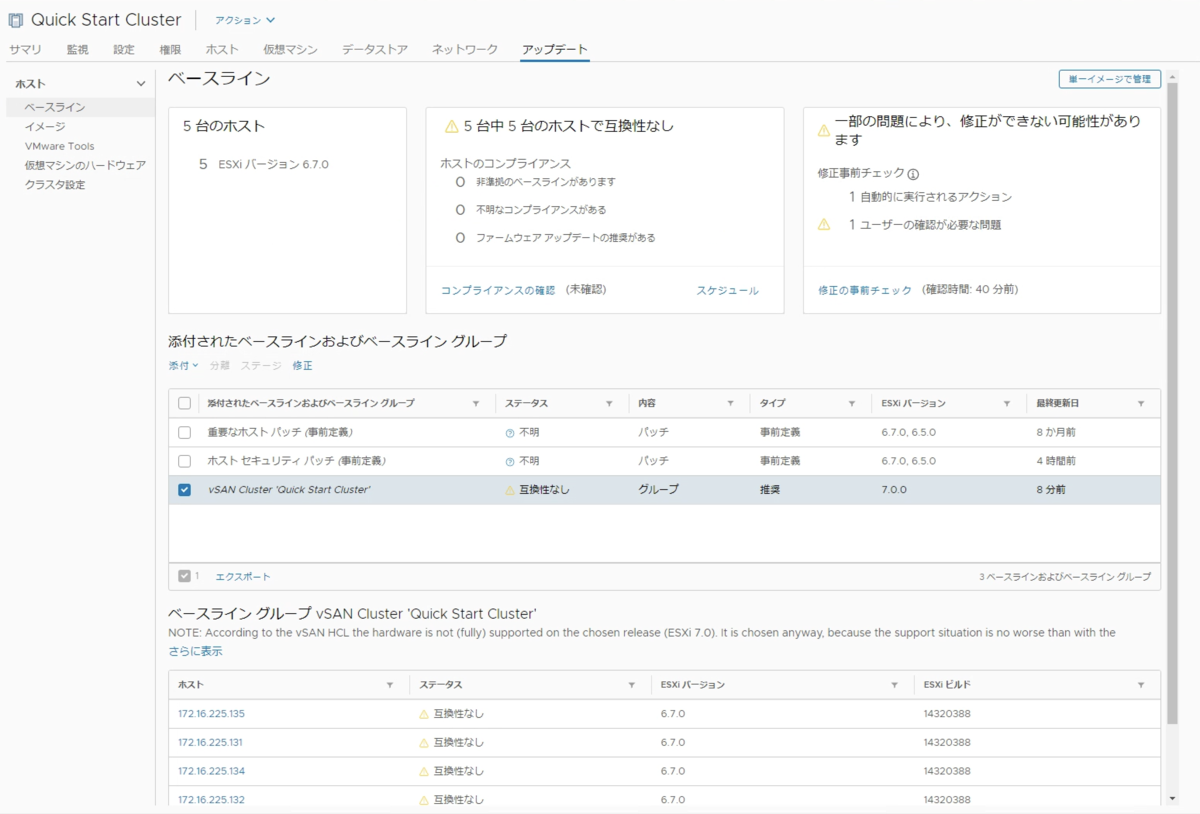This screenshot has height=814, width=1200.
Task: Check the ホスト セキュリティ パッチ row checkbox
Action: pos(184,461)
